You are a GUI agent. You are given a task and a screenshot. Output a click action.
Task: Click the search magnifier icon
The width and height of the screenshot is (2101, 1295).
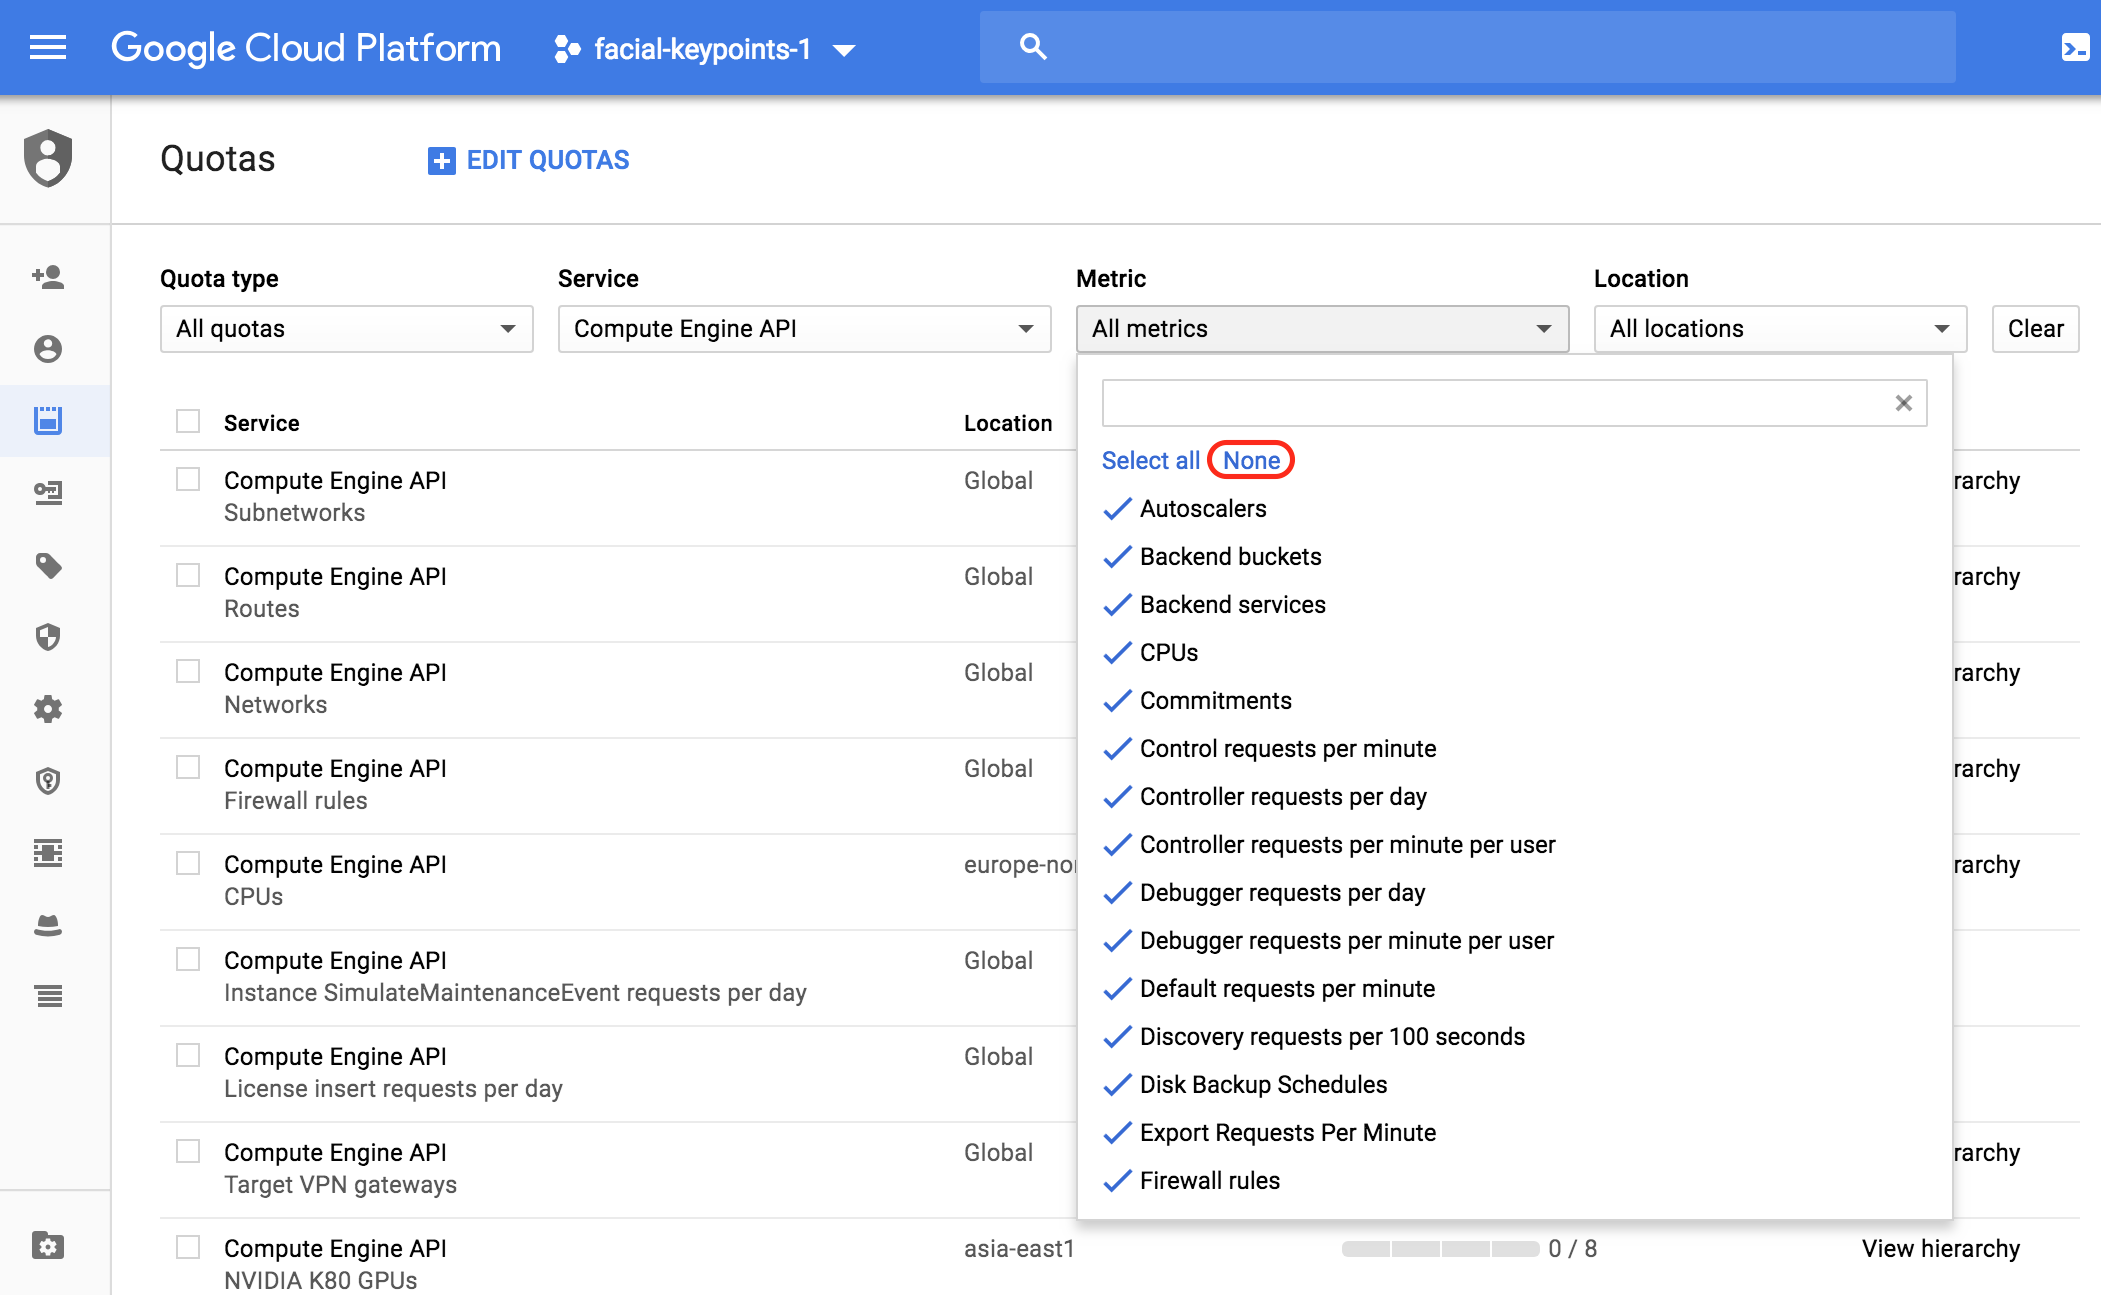pyautogui.click(x=1033, y=47)
